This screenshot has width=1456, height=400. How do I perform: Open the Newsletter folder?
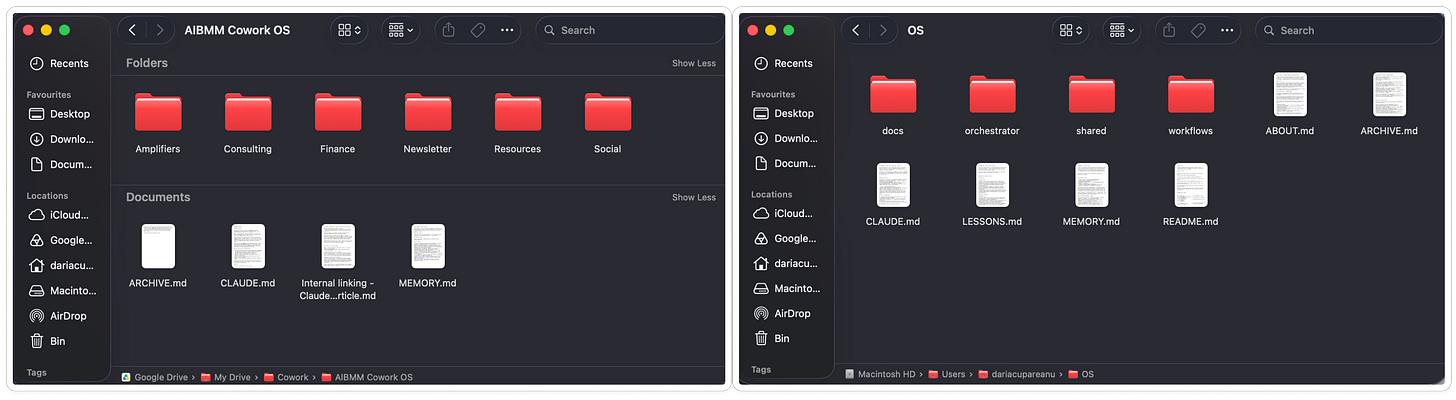point(428,113)
